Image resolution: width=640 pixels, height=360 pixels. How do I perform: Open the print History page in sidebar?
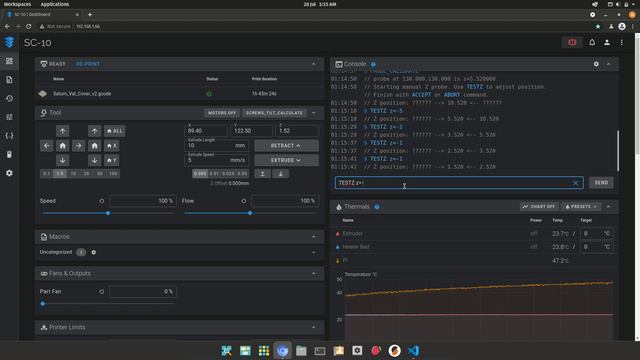(x=9, y=98)
